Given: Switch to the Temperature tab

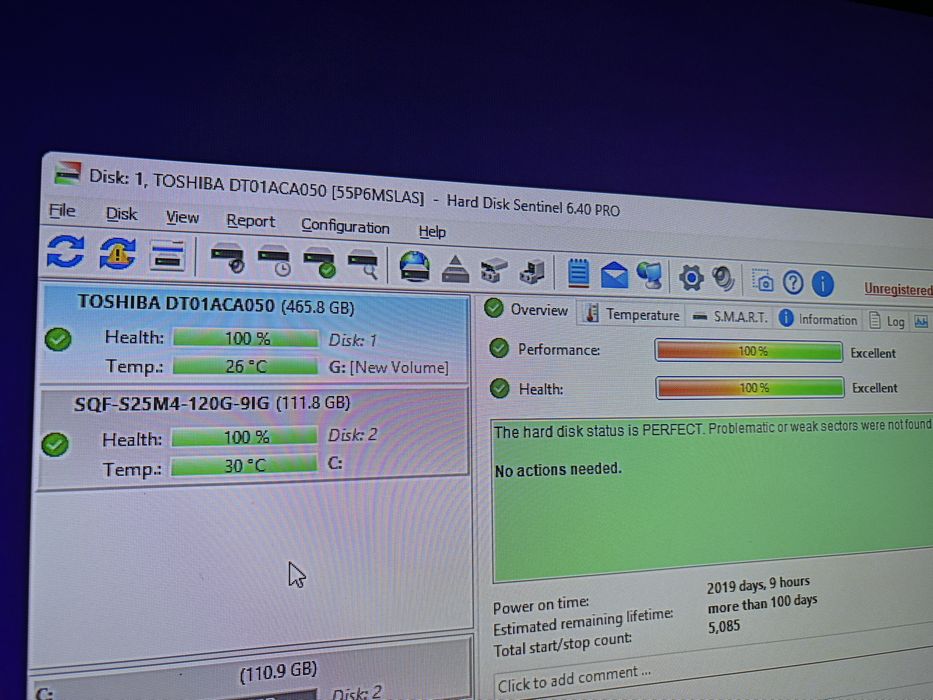Looking at the screenshot, I should click(x=633, y=314).
